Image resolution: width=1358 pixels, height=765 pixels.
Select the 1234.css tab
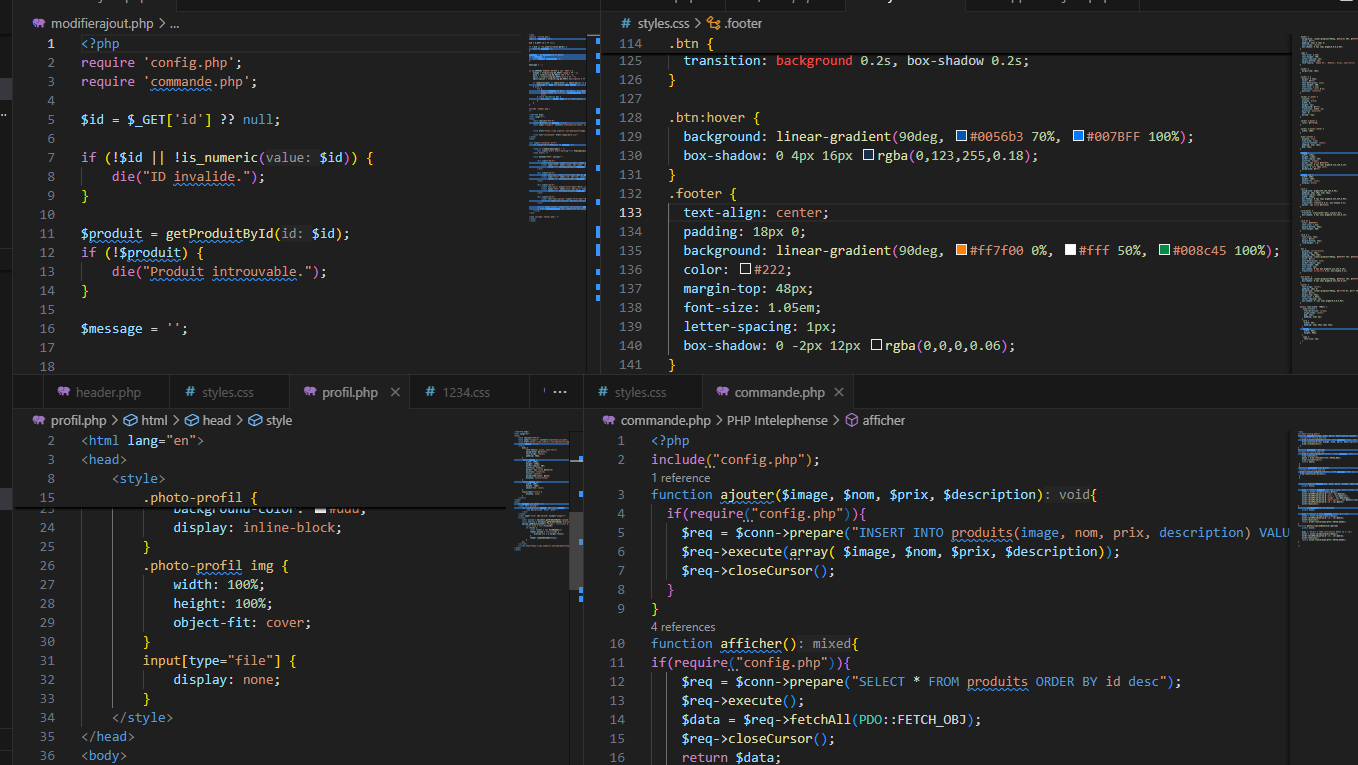click(x=465, y=392)
